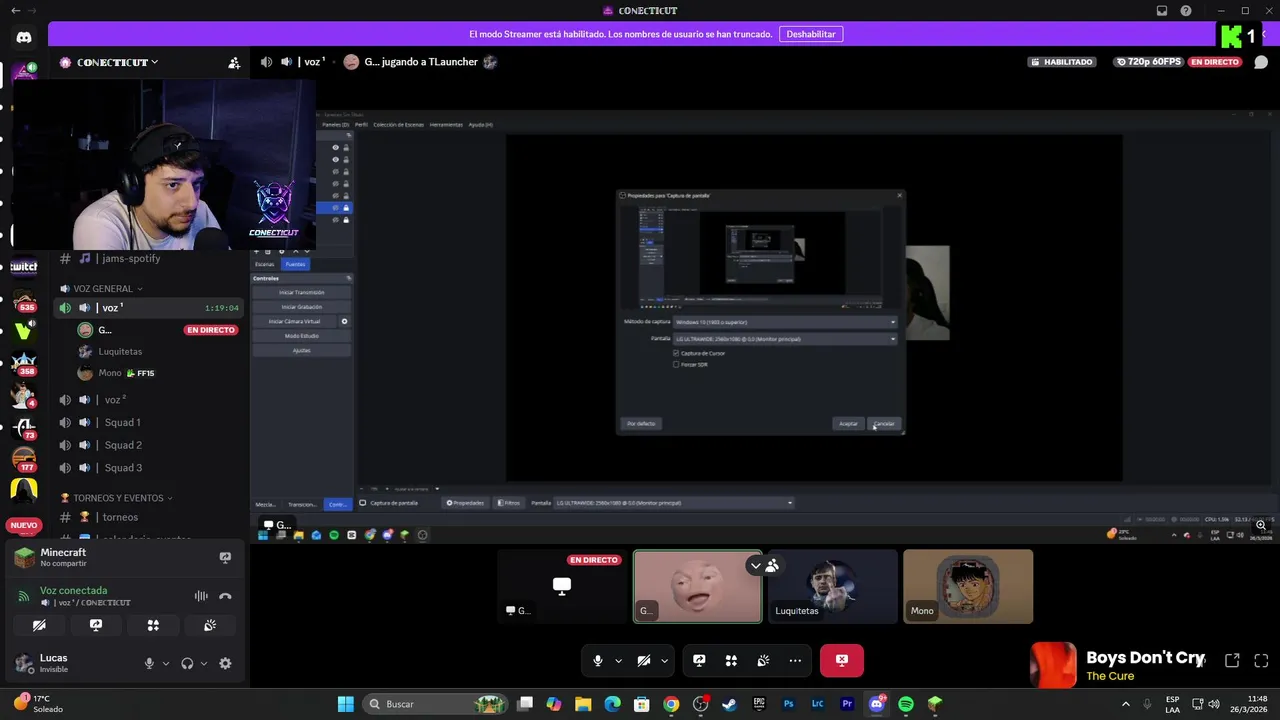Open Lightroom Classic from the taskbar

(818, 704)
